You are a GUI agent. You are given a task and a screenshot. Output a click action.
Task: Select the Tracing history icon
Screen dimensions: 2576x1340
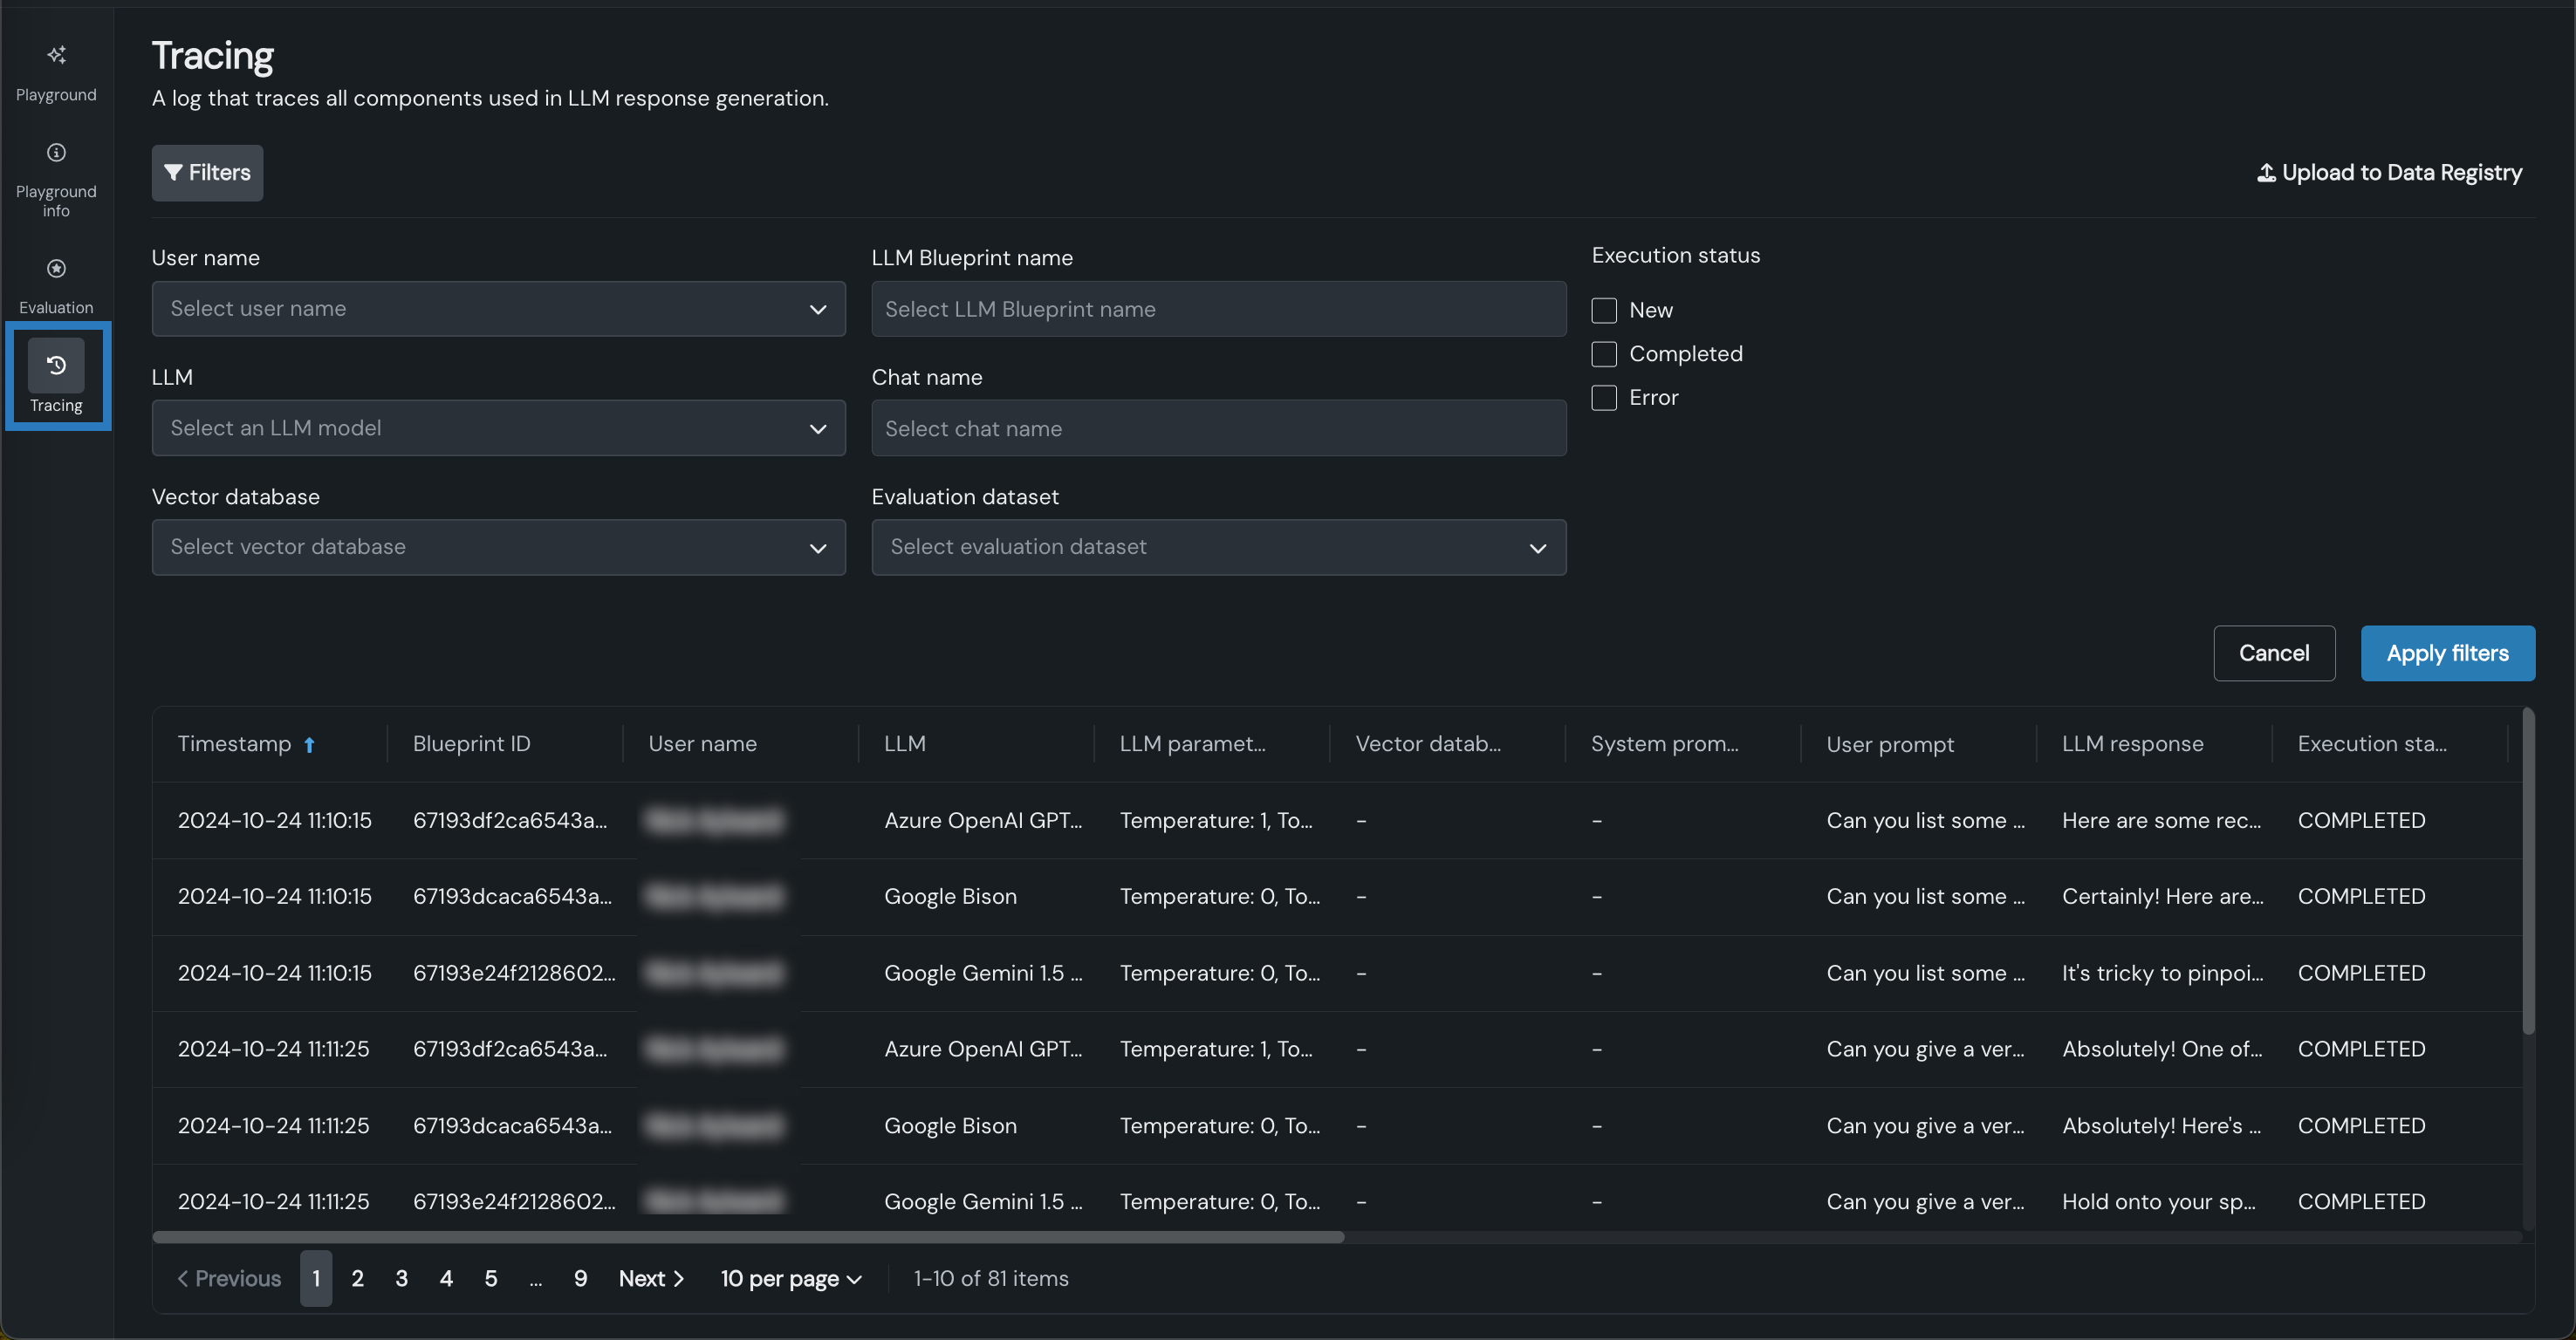click(56, 366)
